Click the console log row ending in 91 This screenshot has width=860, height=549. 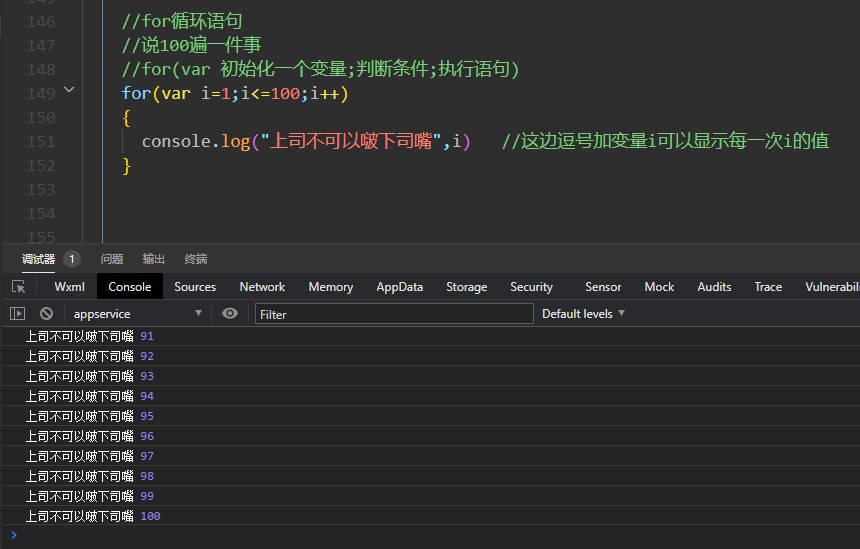point(430,336)
